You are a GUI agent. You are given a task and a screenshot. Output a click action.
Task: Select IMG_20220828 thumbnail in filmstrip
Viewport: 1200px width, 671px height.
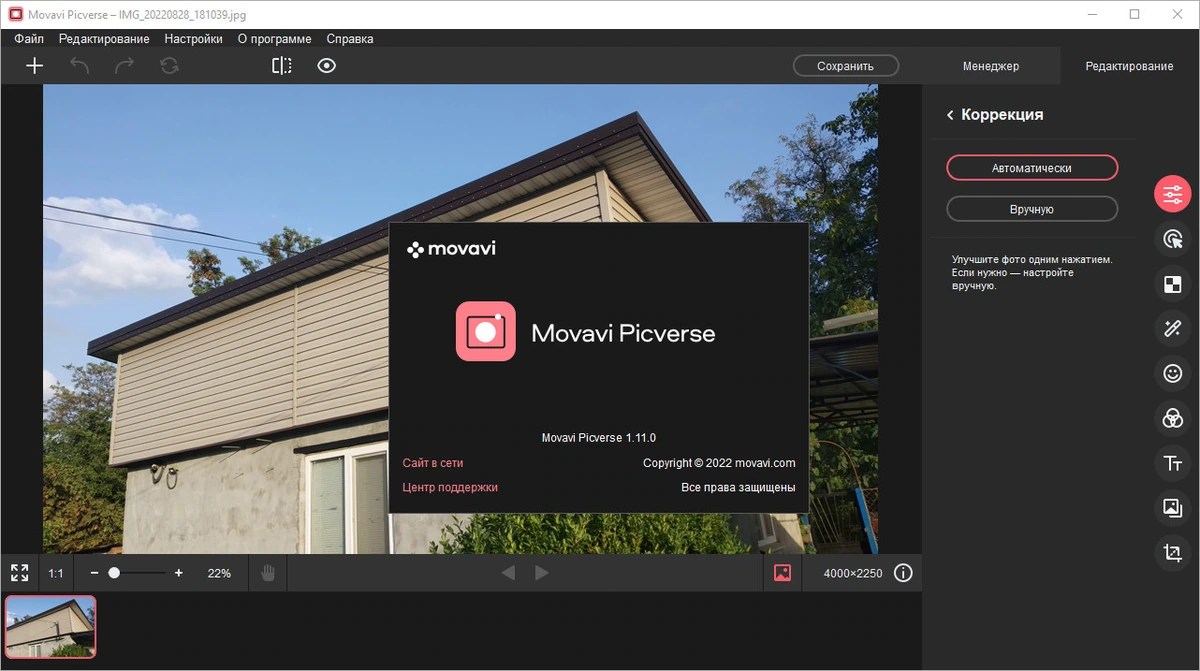point(51,627)
